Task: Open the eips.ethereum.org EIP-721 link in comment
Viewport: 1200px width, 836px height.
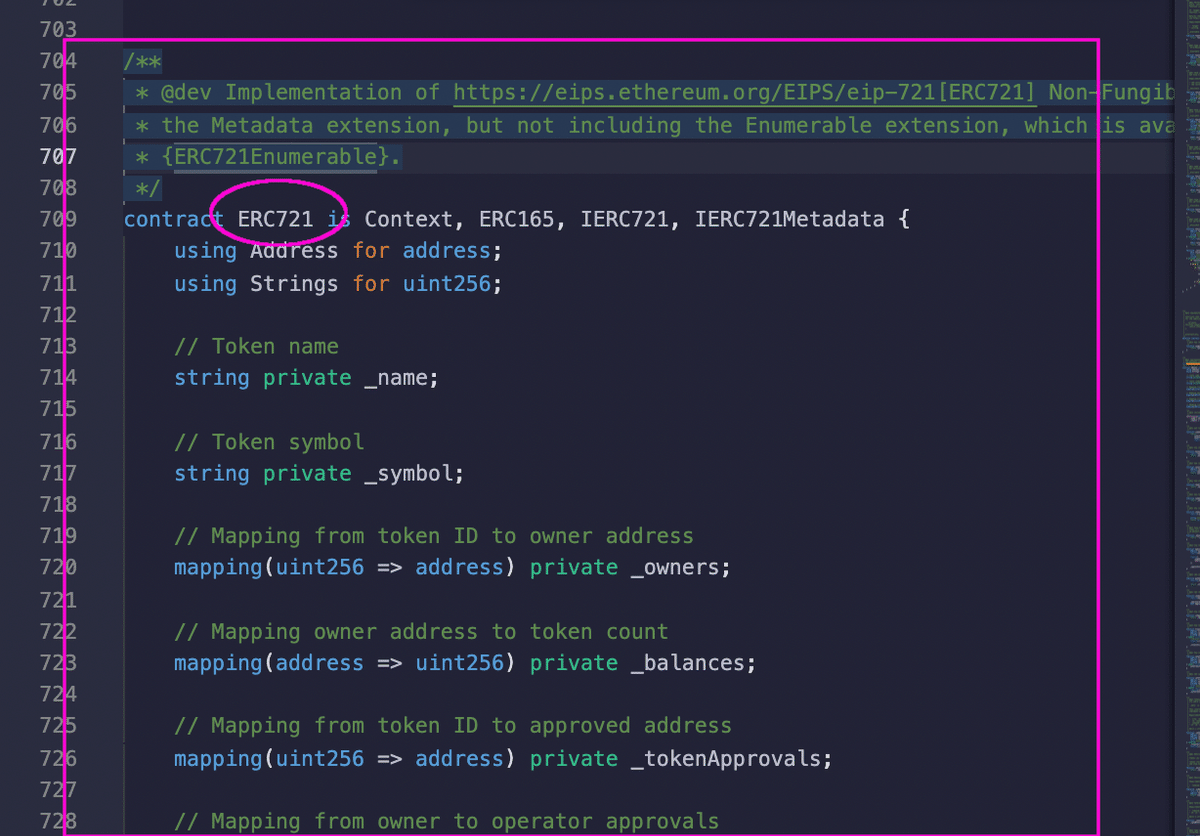Action: pos(744,93)
